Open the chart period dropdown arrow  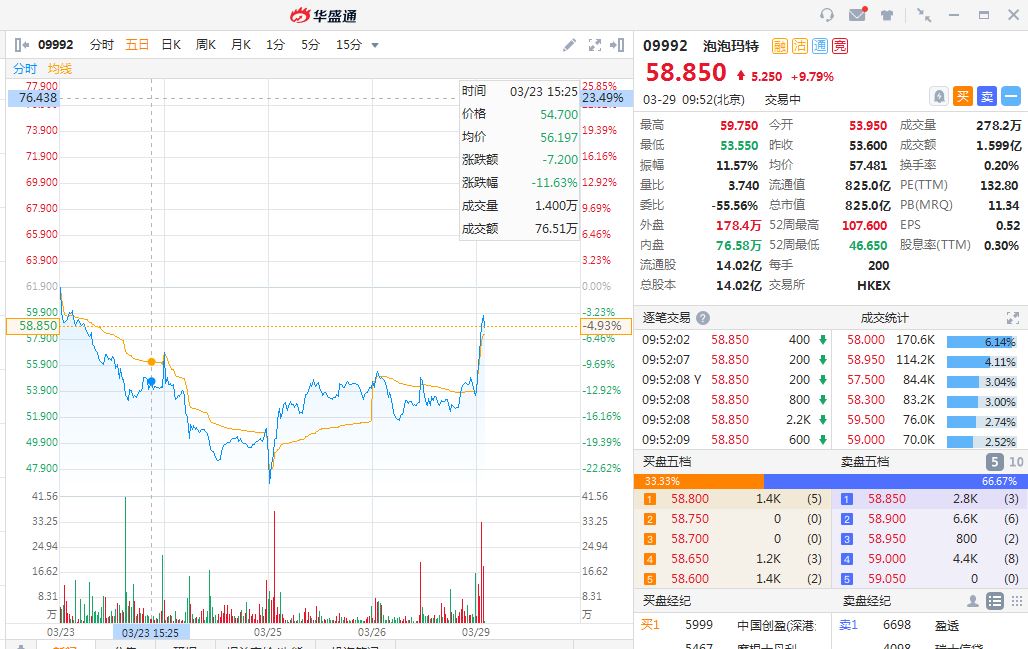[x=375, y=45]
